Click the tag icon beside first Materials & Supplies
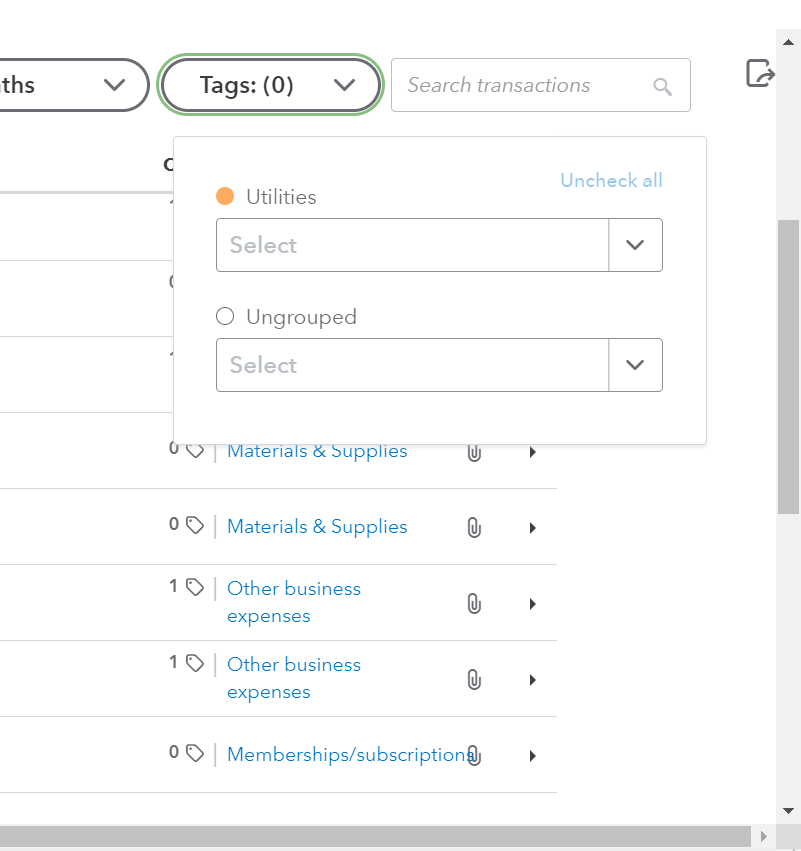 (x=196, y=450)
